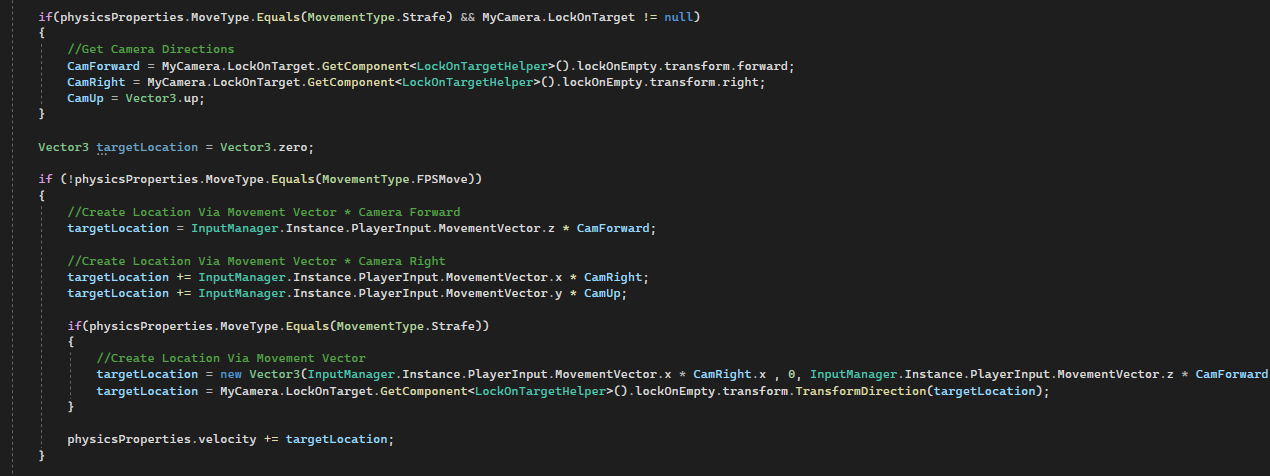1270x476 pixels.
Task: Click comment "//Create Location Via Movement Vector * Camera Forward"
Action: click(x=264, y=212)
